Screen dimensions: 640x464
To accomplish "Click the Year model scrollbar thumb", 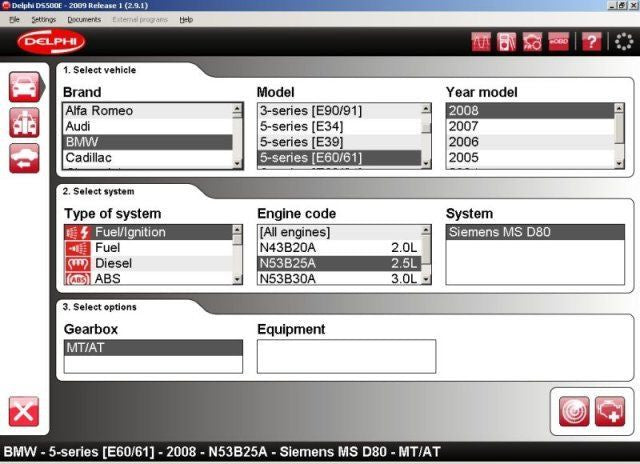I will pos(619,129).
